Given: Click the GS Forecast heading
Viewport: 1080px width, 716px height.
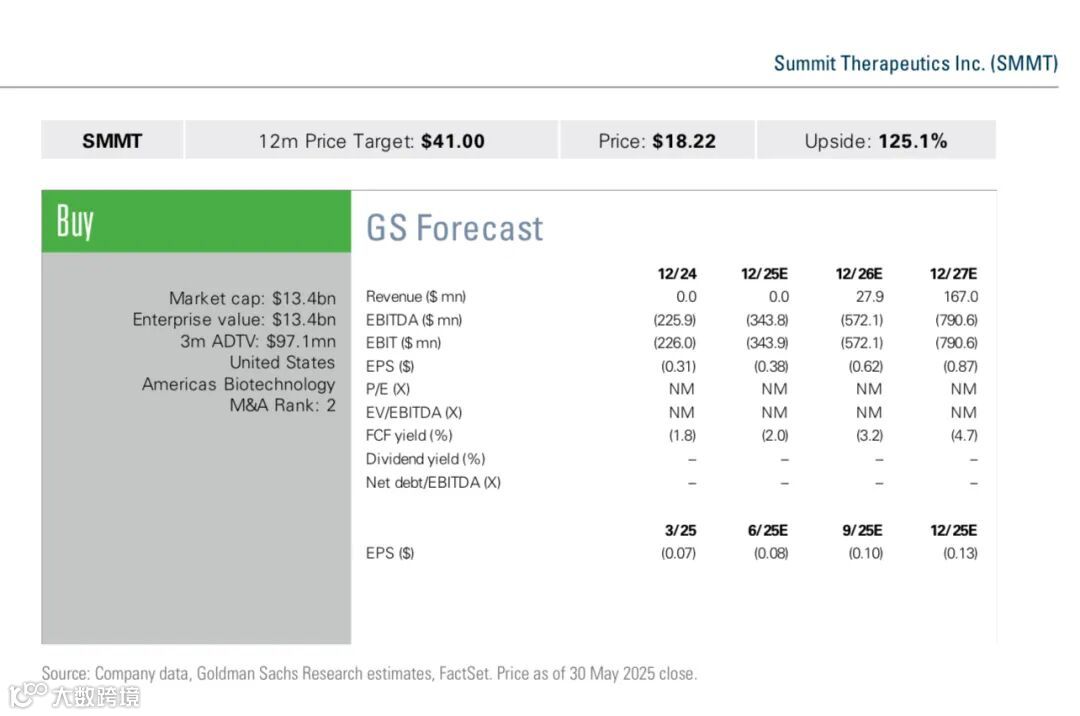Looking at the screenshot, I should coord(455,228).
